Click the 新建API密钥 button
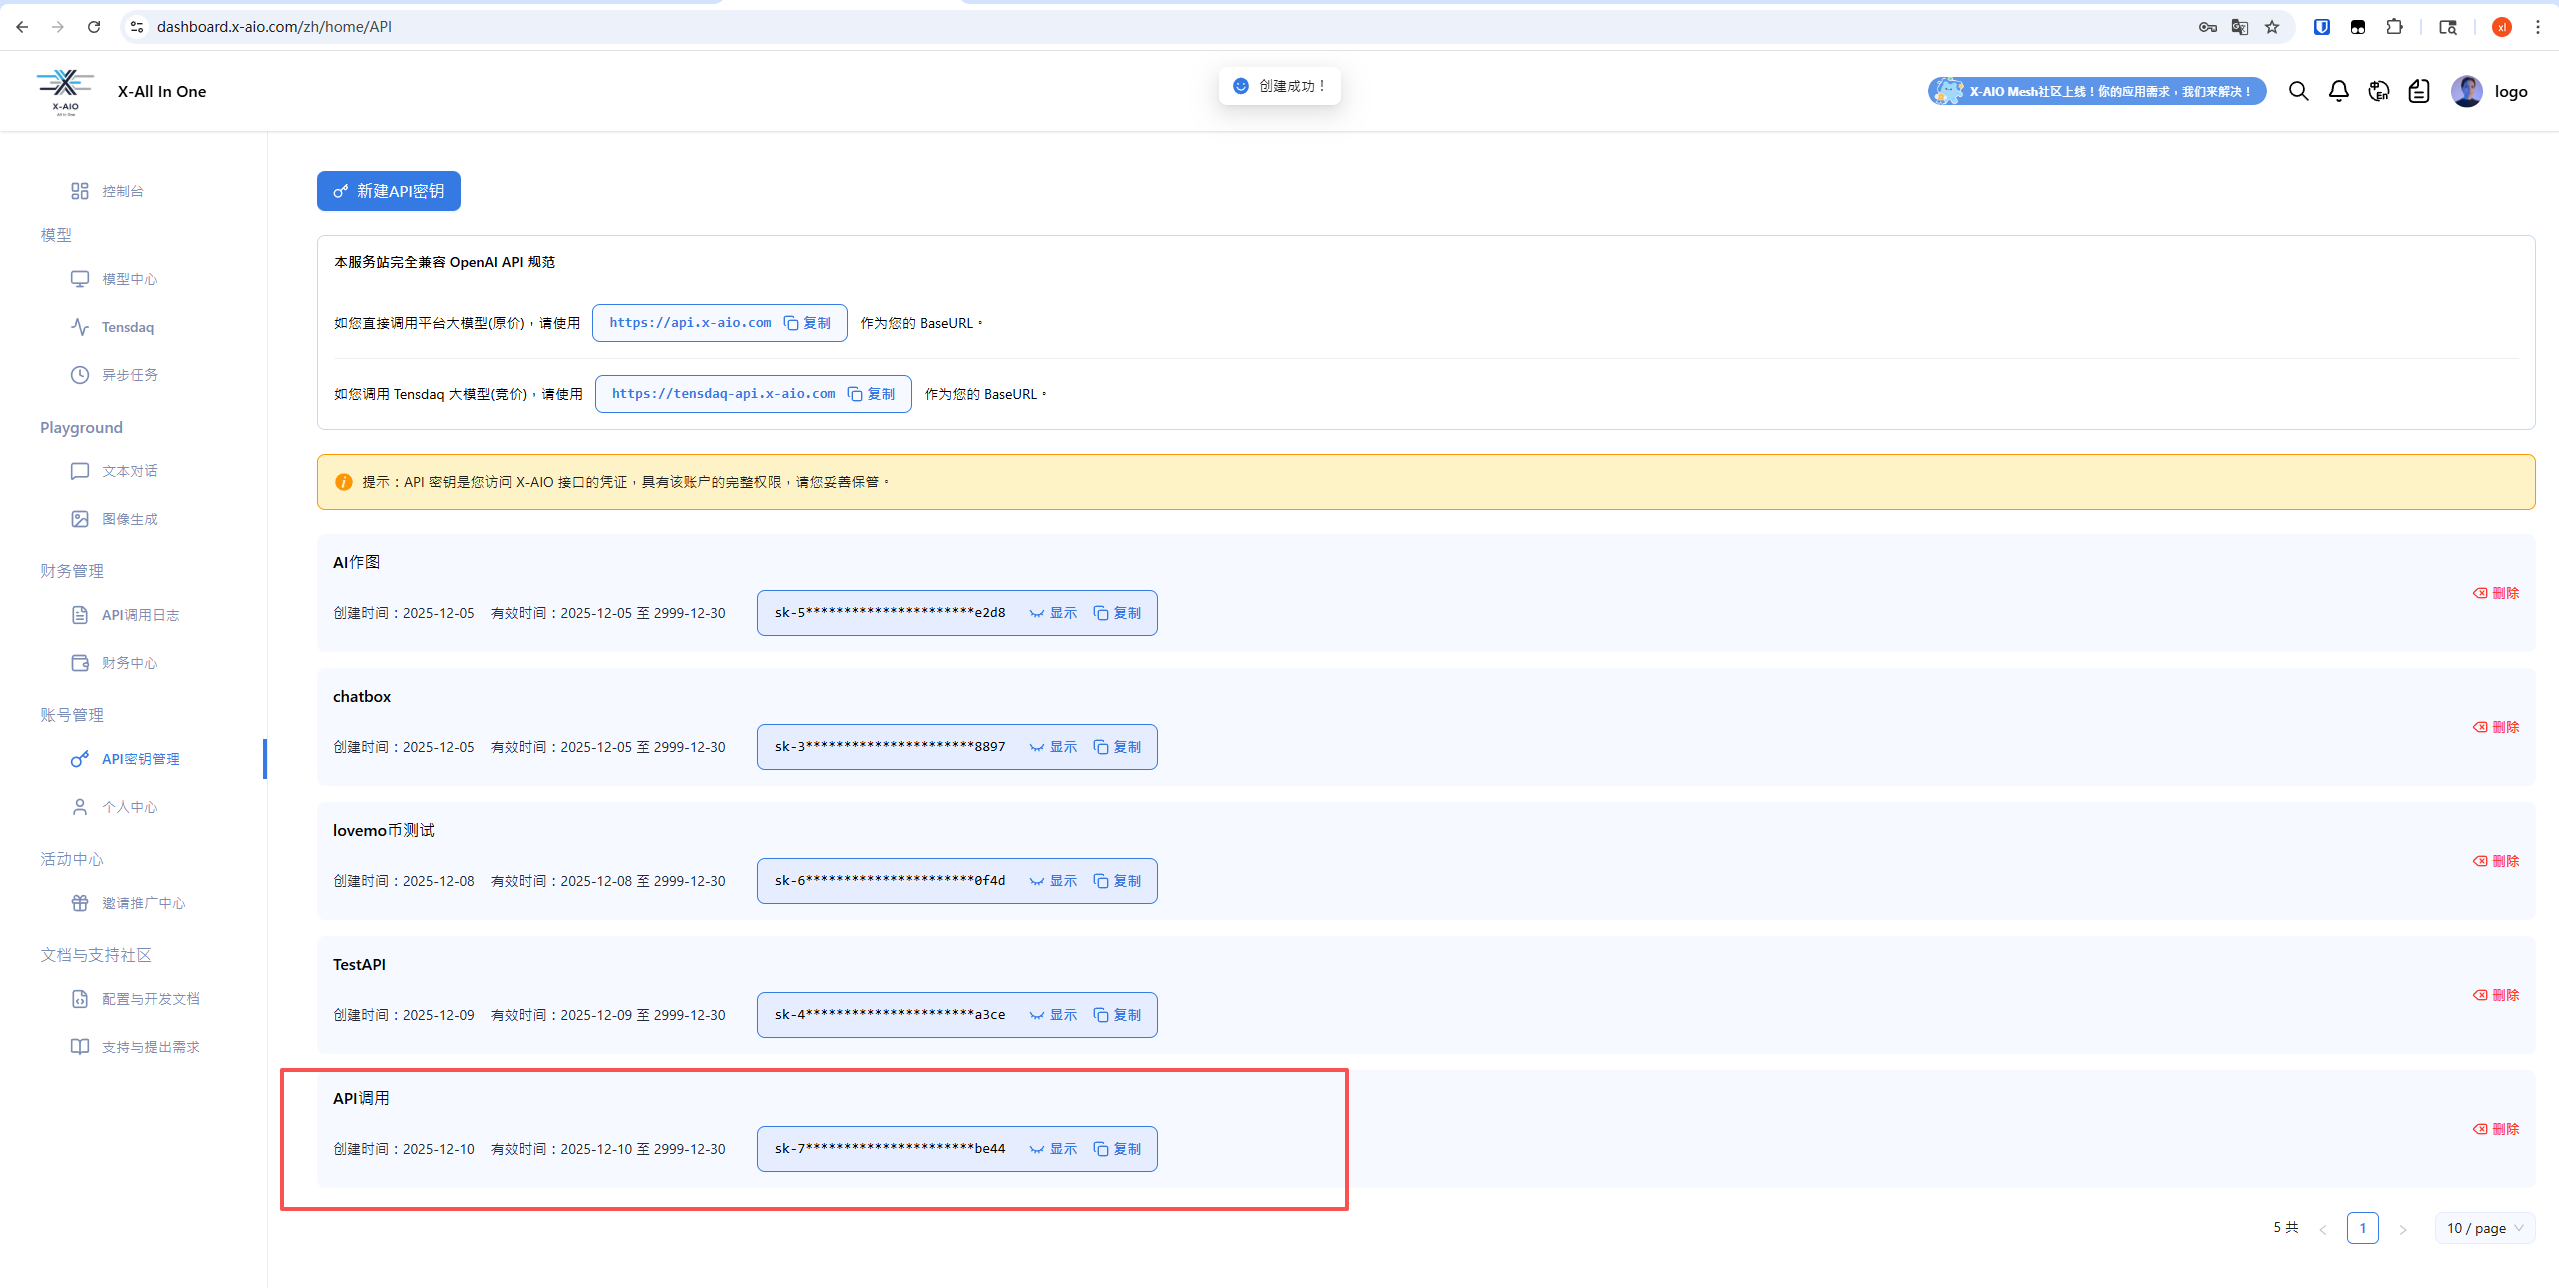This screenshot has height=1288, width=2559. [x=389, y=191]
